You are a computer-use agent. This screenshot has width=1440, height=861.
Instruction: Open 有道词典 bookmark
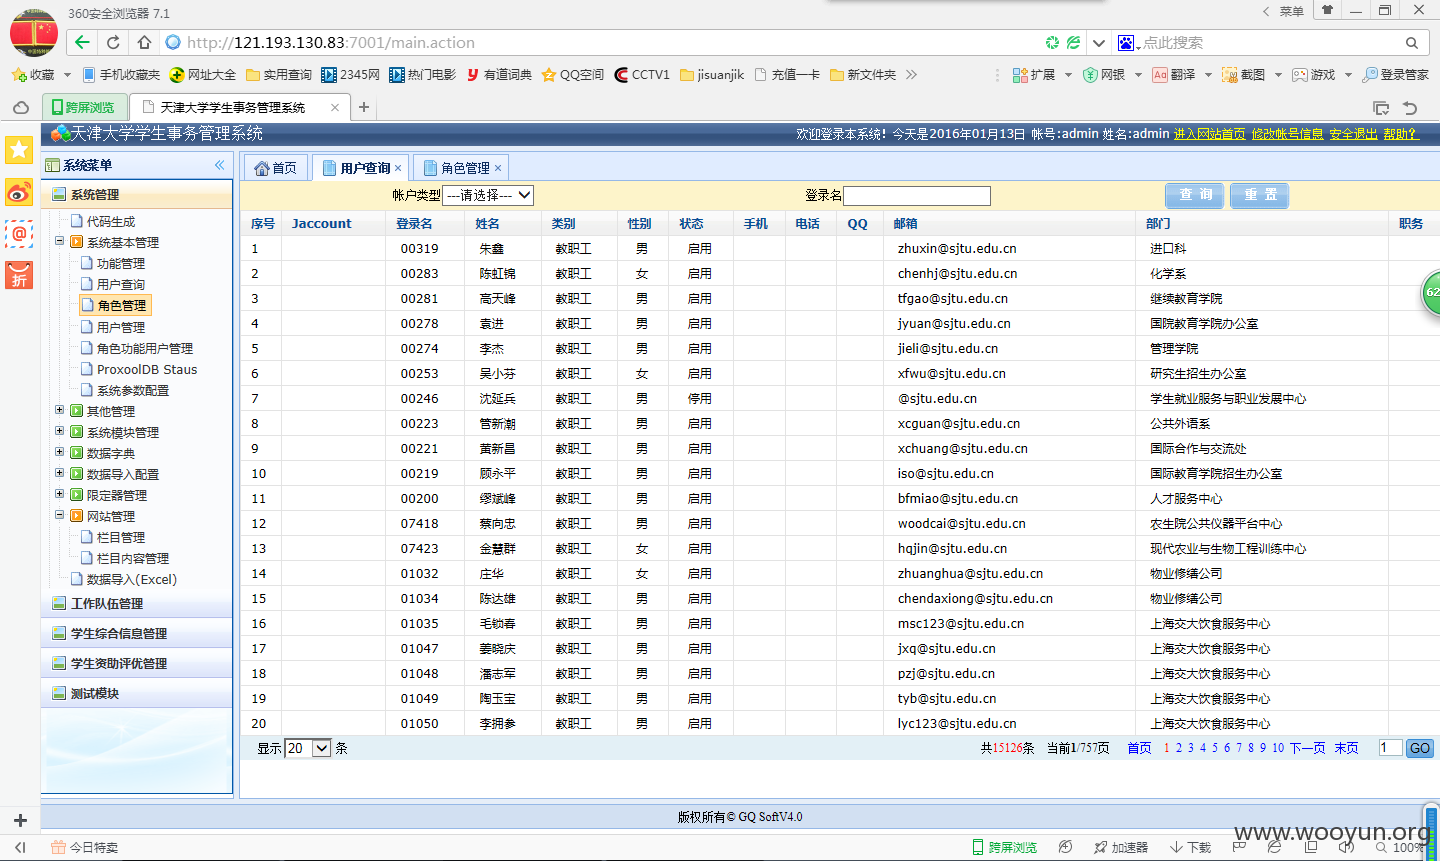(x=499, y=75)
